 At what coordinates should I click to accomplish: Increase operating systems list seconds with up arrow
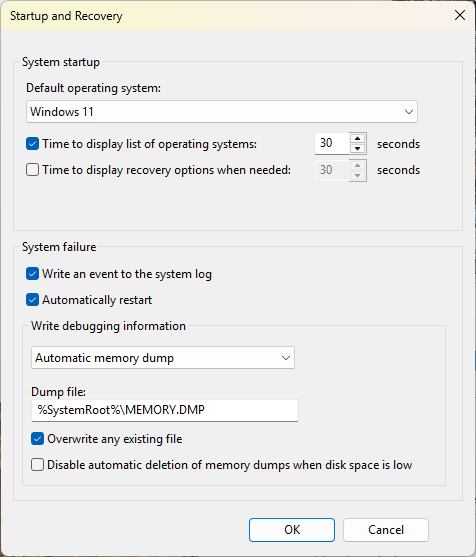pyautogui.click(x=358, y=139)
